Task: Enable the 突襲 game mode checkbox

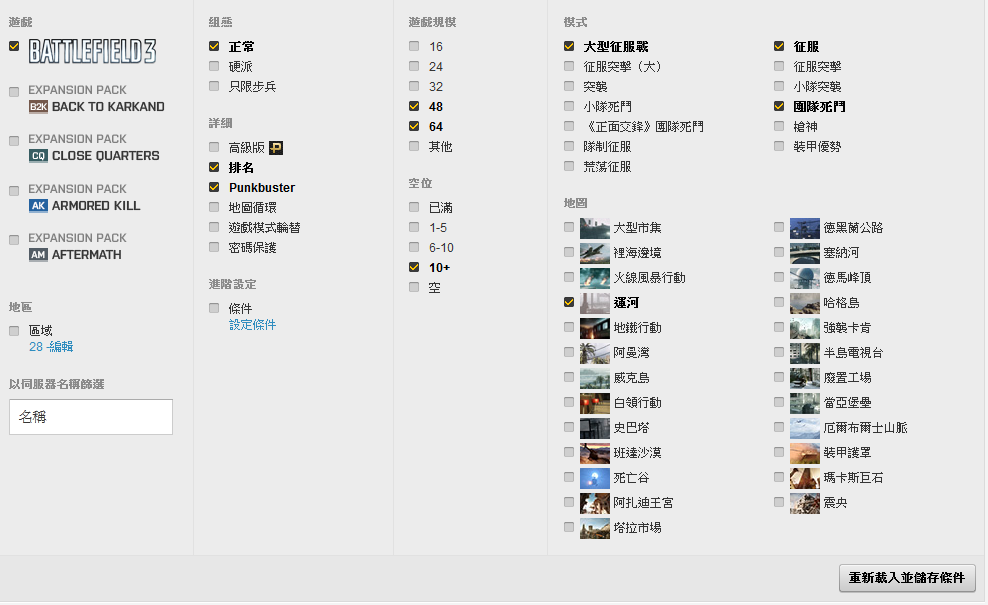Action: pyautogui.click(x=569, y=86)
